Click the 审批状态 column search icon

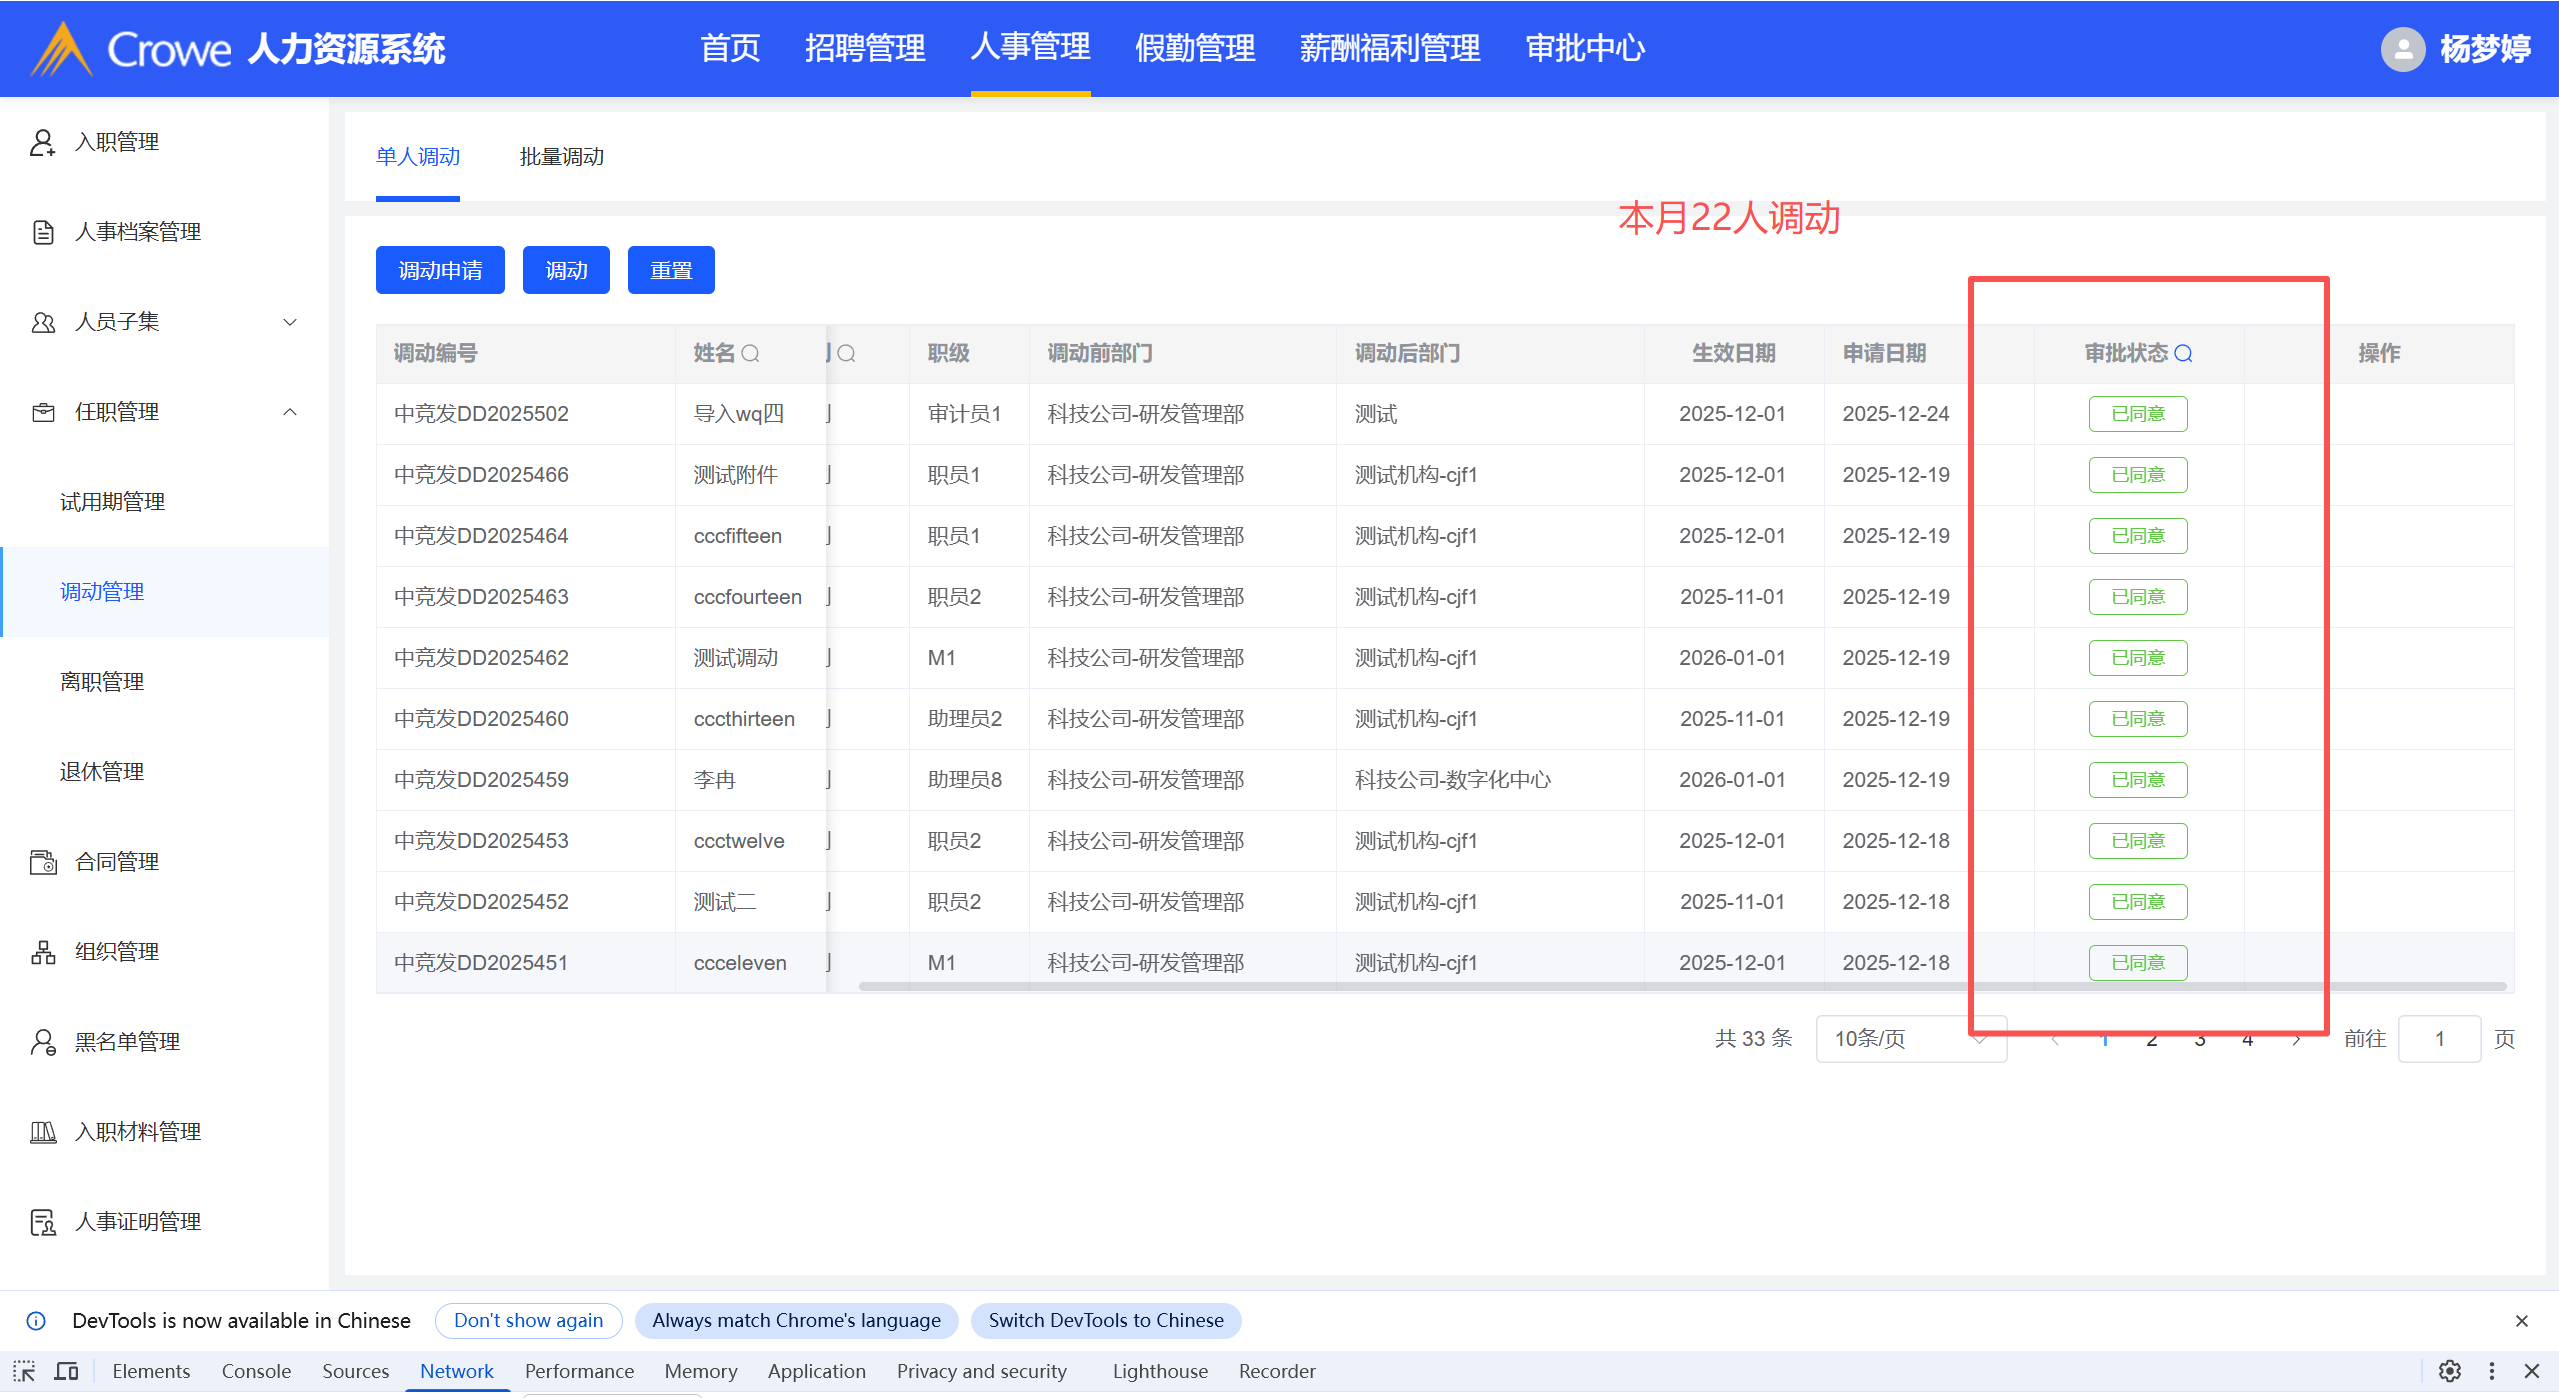(x=2183, y=353)
